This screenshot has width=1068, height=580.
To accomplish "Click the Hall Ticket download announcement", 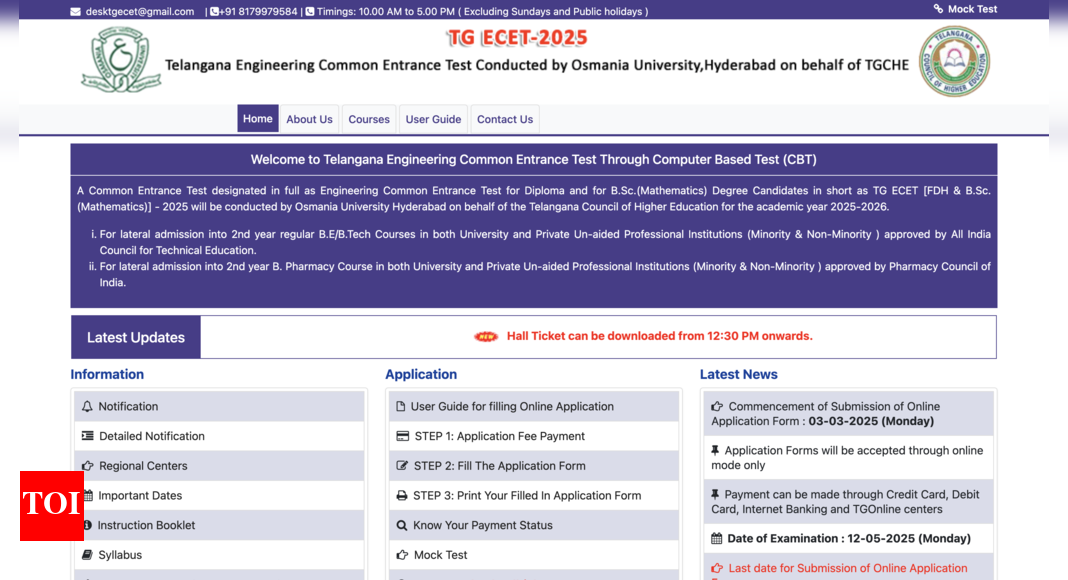I will tap(659, 337).
